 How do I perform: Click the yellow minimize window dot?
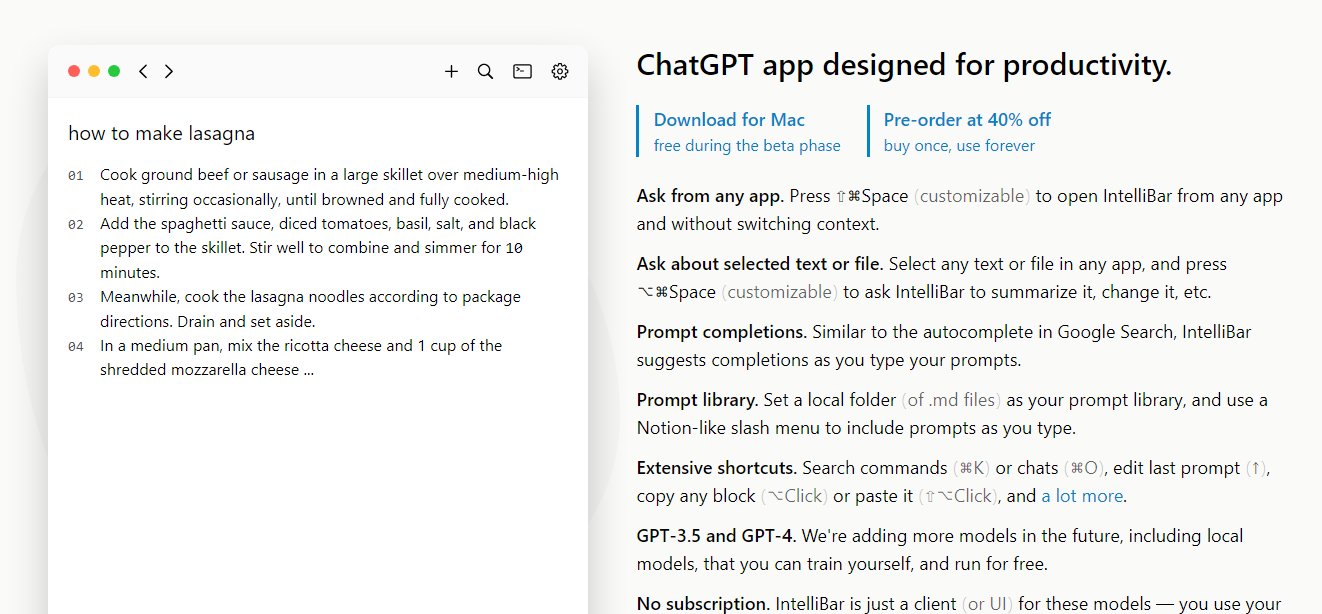(x=94, y=71)
